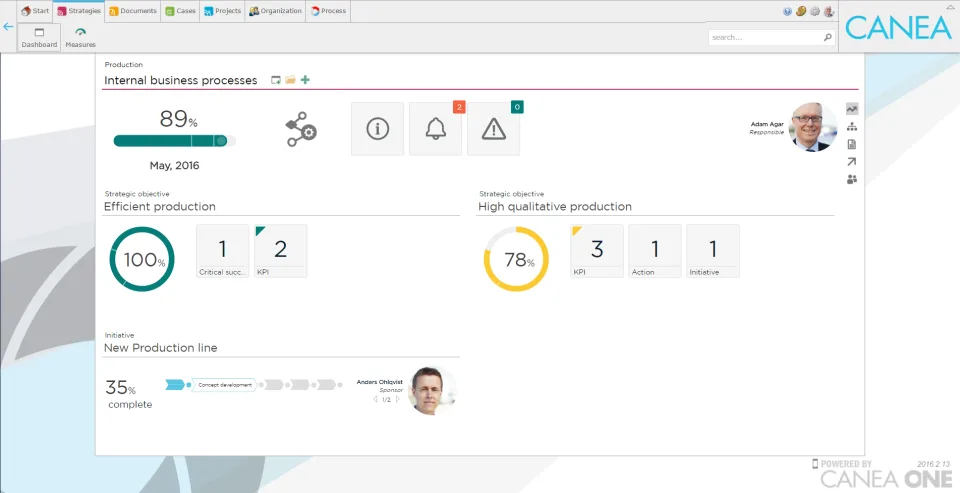Click the diagonal arrow sidebar icon
960x493 pixels.
pos(852,162)
